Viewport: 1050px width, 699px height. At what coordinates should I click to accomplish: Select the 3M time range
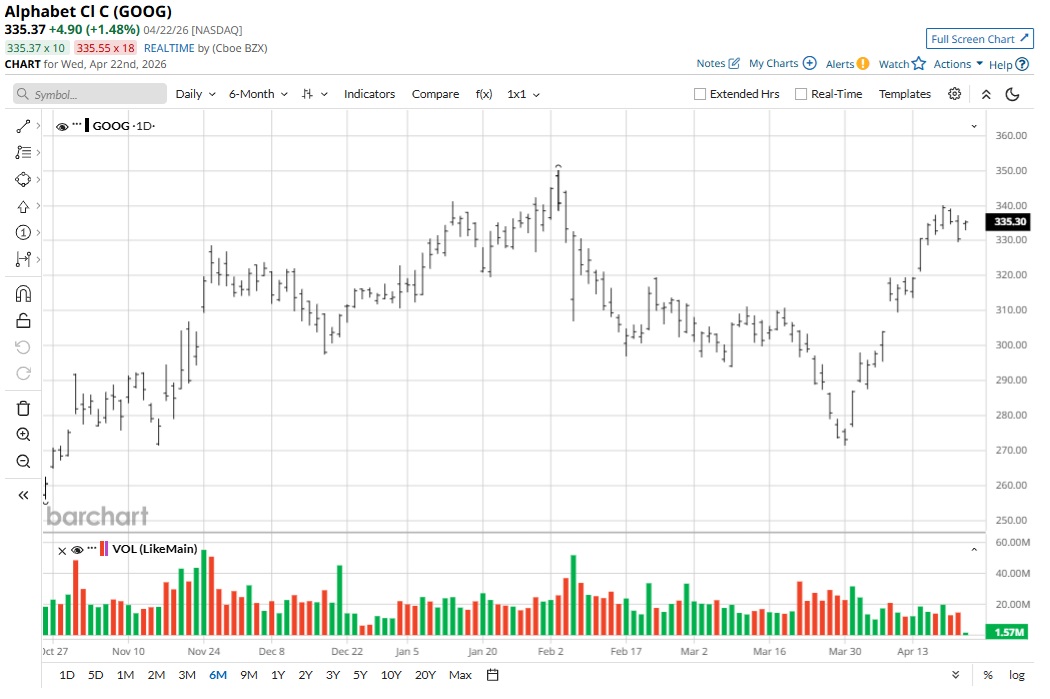[x=187, y=675]
